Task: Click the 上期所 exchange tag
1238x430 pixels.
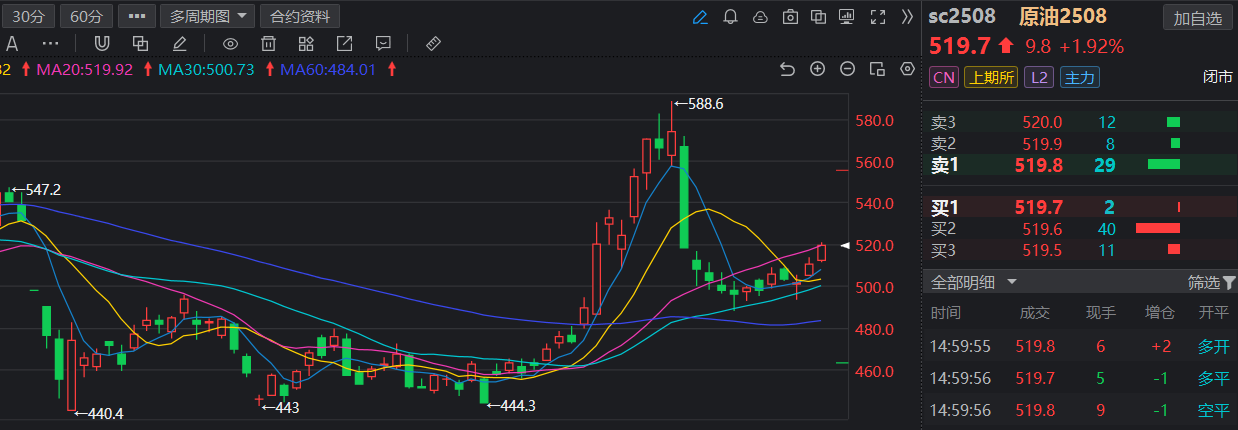Action: coord(990,77)
